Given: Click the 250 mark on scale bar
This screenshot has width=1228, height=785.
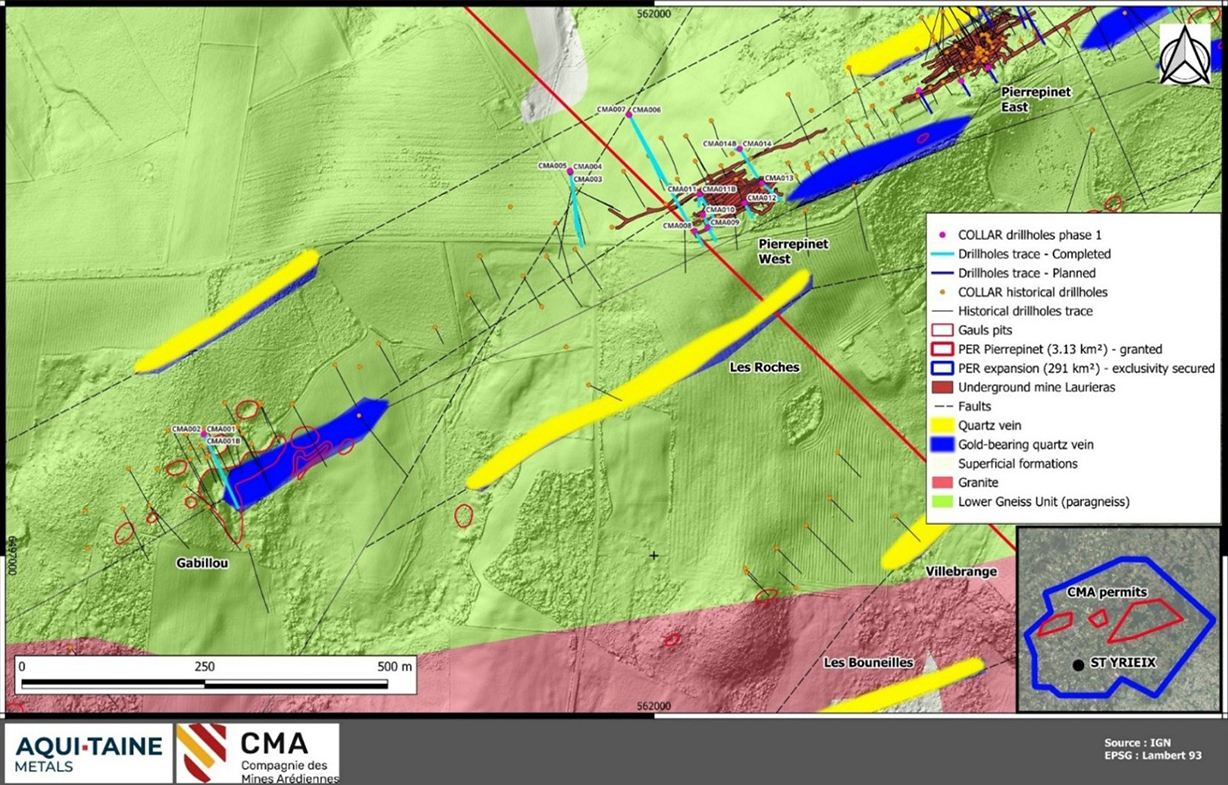Looking at the screenshot, I should (x=204, y=666).
